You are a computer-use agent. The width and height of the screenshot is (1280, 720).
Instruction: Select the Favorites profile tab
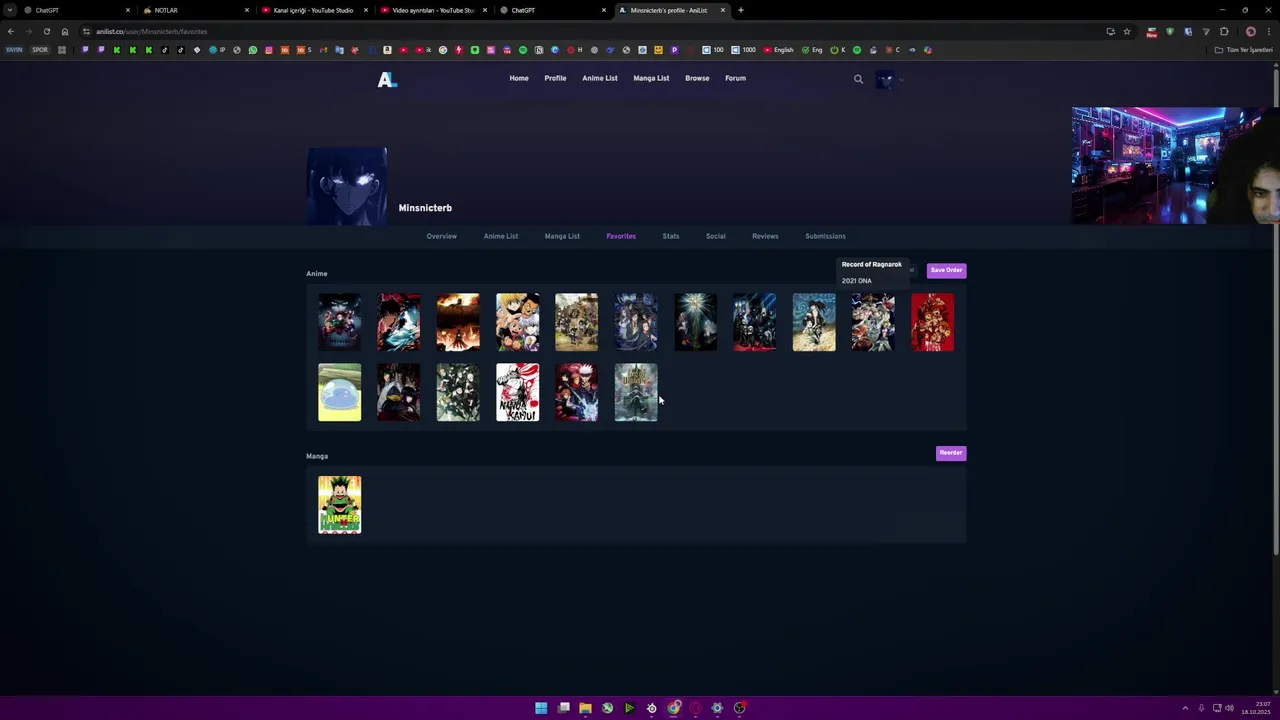coord(621,236)
